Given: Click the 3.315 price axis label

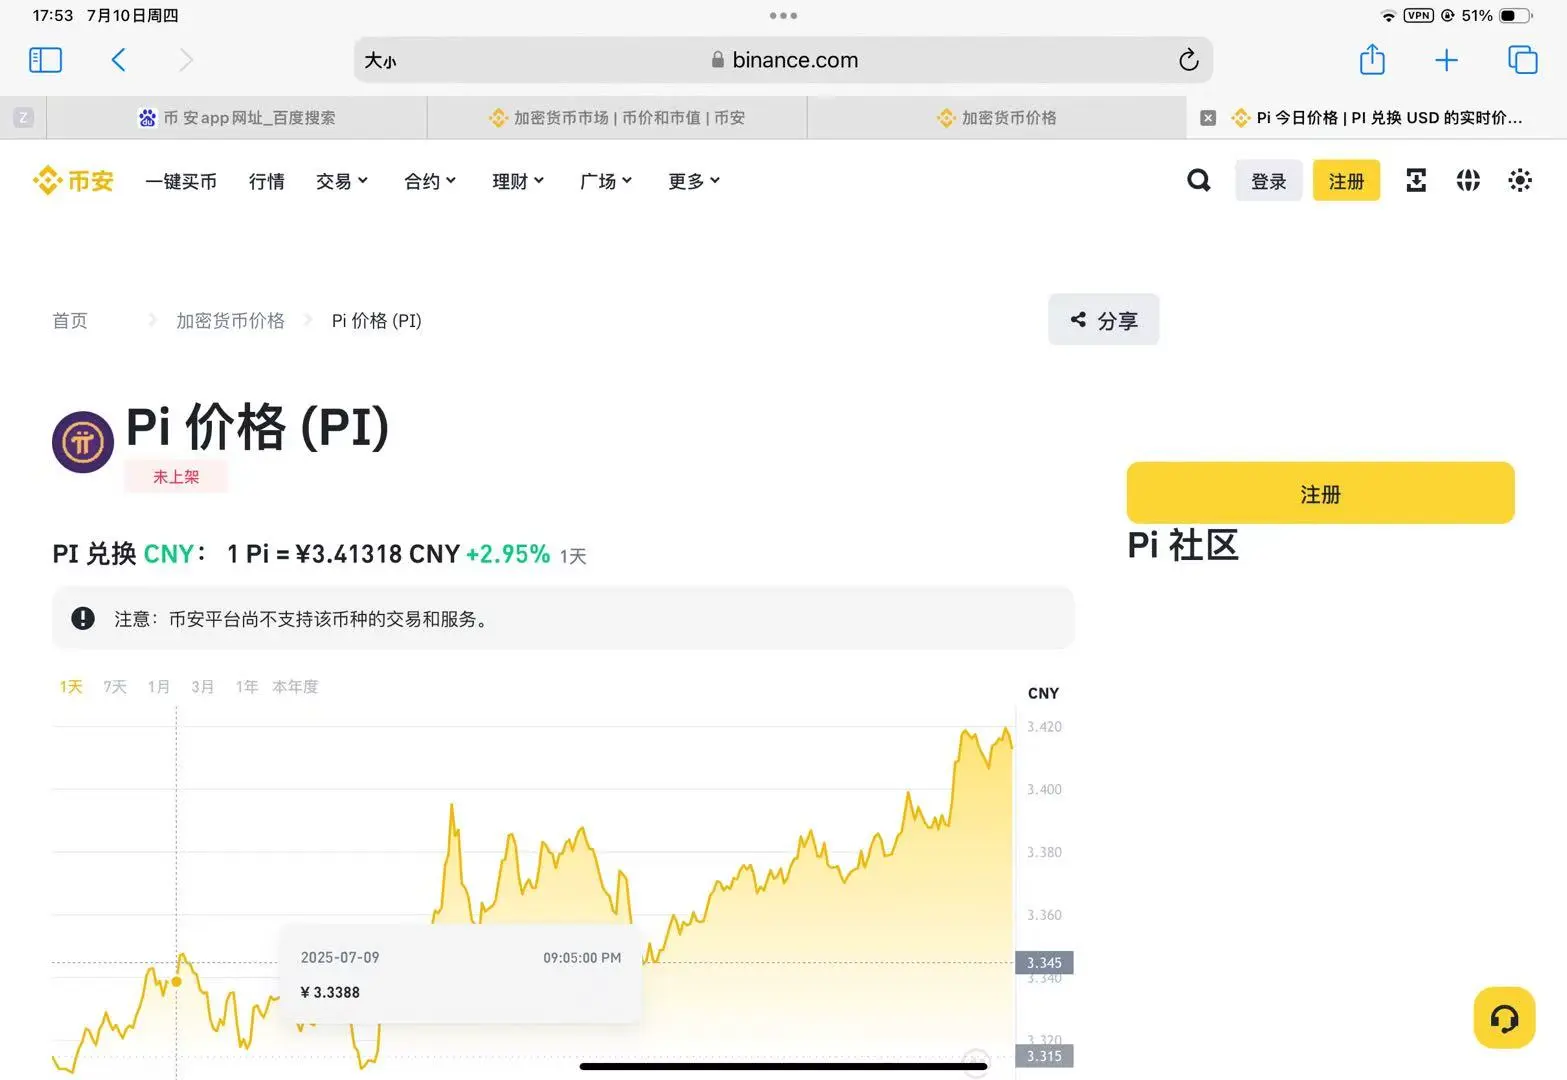Looking at the screenshot, I should pyautogui.click(x=1044, y=1056).
